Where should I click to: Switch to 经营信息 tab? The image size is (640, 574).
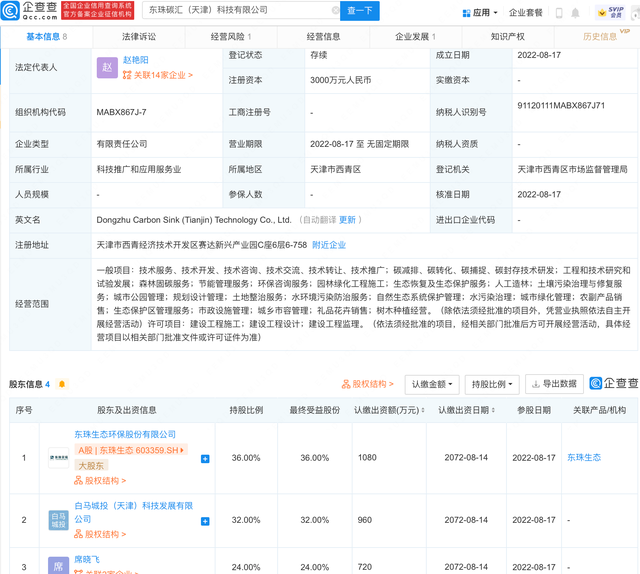click(323, 37)
